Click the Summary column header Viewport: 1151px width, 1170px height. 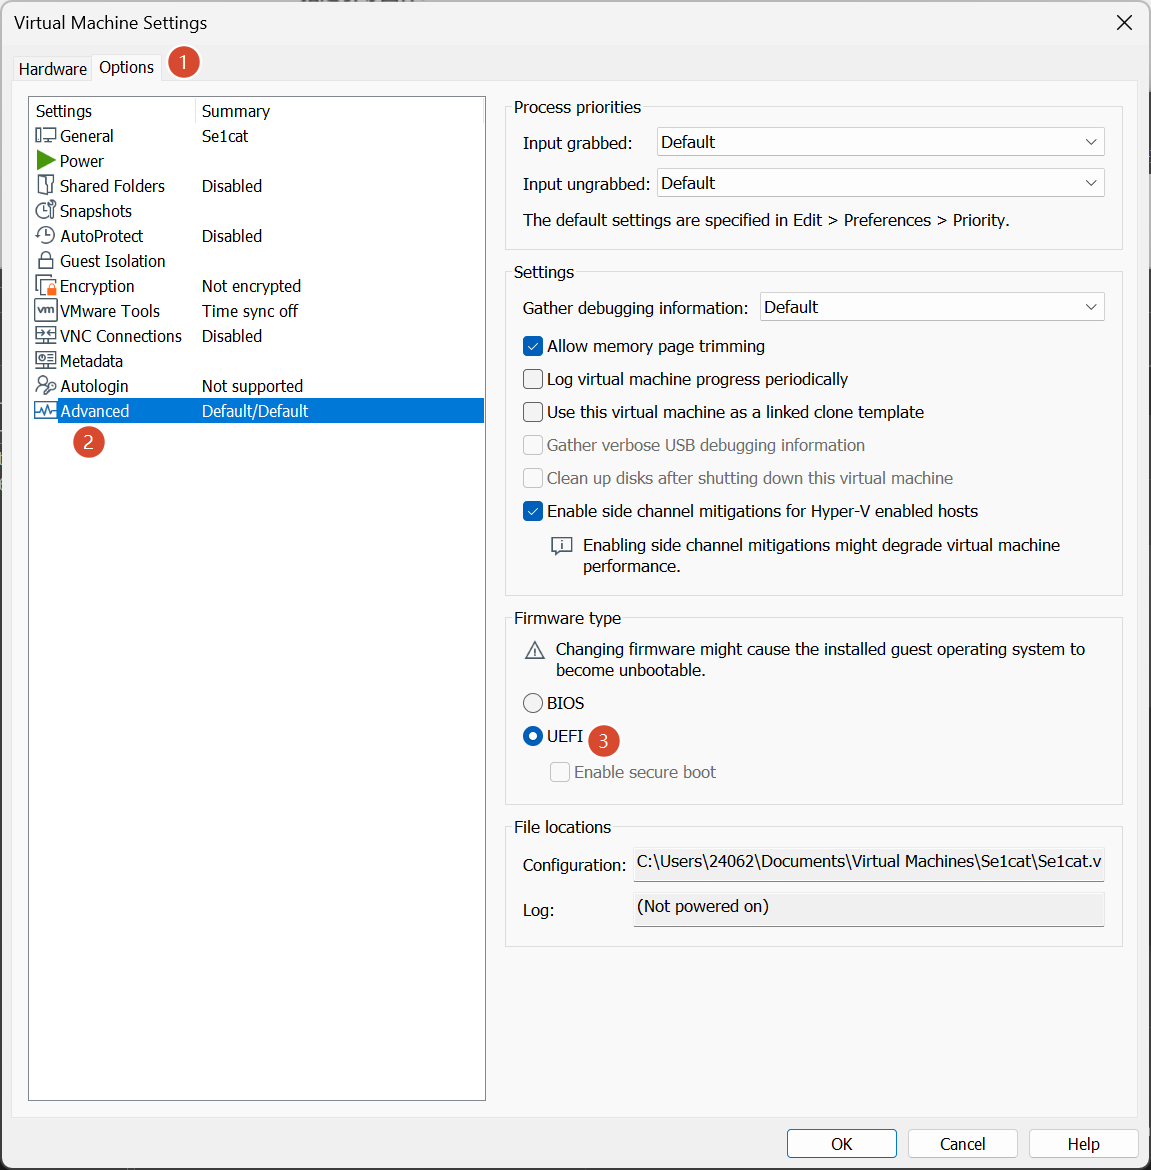pos(236,111)
